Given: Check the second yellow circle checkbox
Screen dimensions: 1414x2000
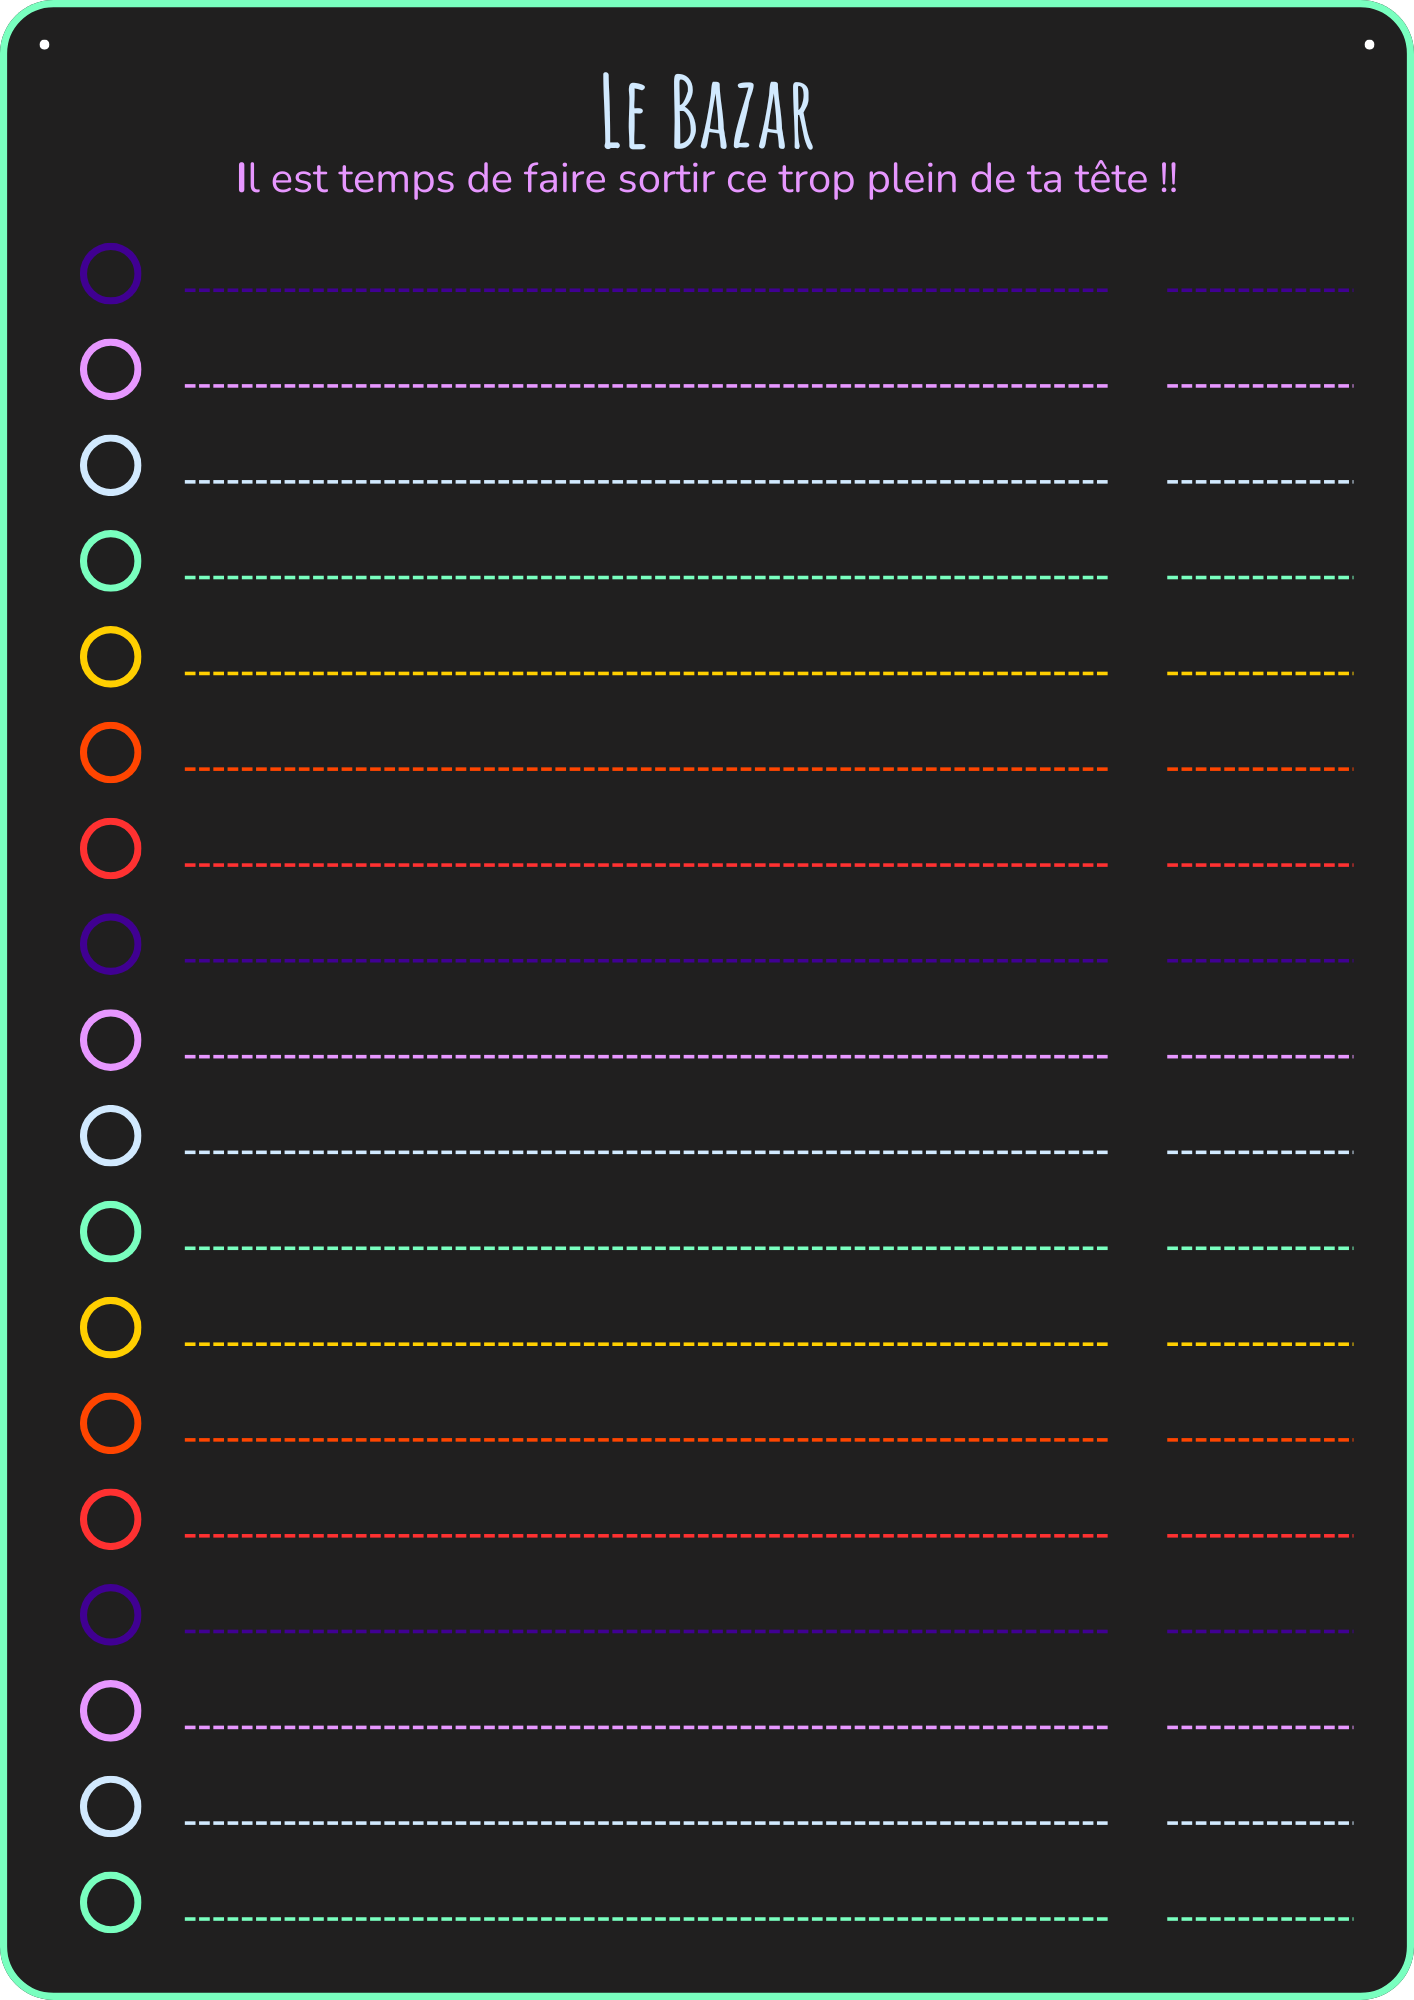Looking at the screenshot, I should point(110,1328).
